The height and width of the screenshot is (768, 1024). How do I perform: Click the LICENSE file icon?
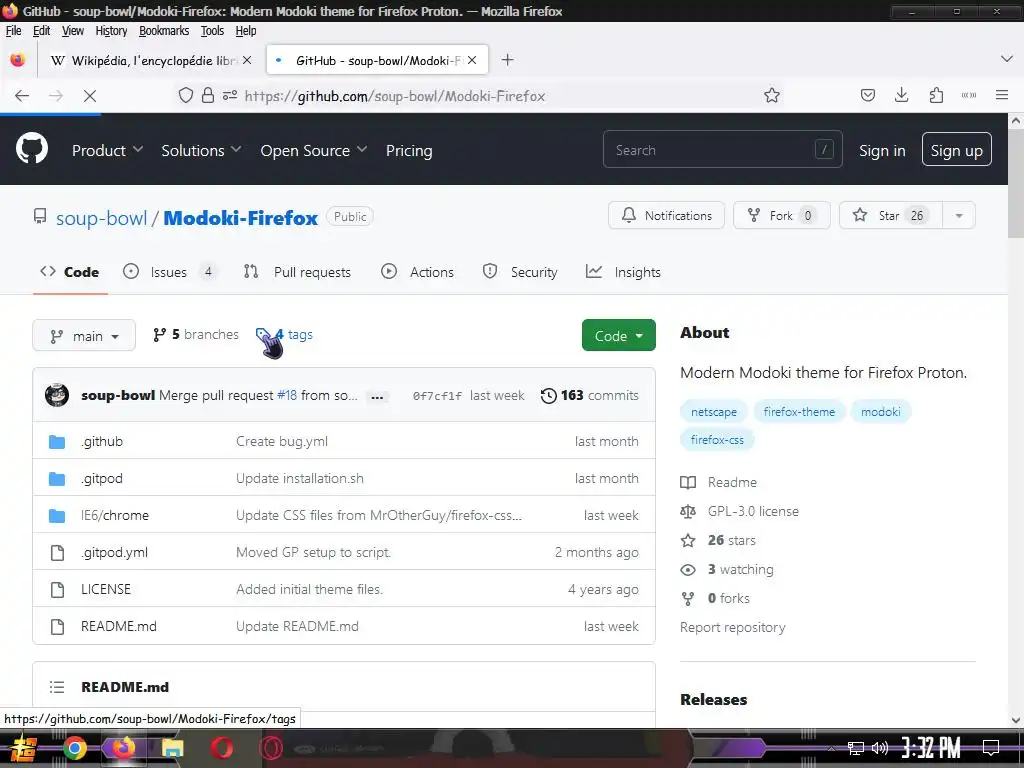[57, 590]
